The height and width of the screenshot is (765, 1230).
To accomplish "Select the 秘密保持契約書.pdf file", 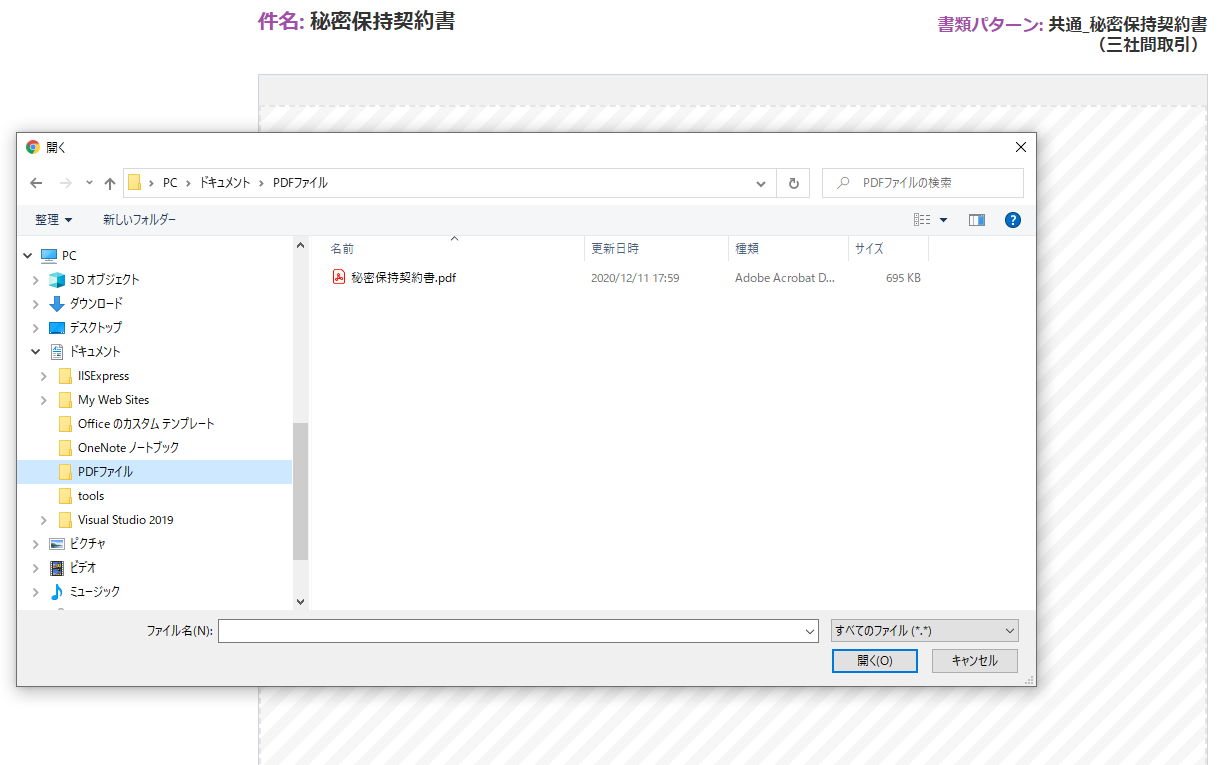I will (x=403, y=278).
